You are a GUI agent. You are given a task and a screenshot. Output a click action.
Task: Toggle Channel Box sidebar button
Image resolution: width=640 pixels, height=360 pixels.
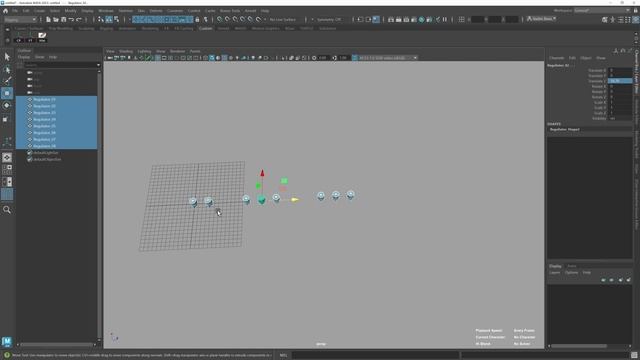coord(636,19)
